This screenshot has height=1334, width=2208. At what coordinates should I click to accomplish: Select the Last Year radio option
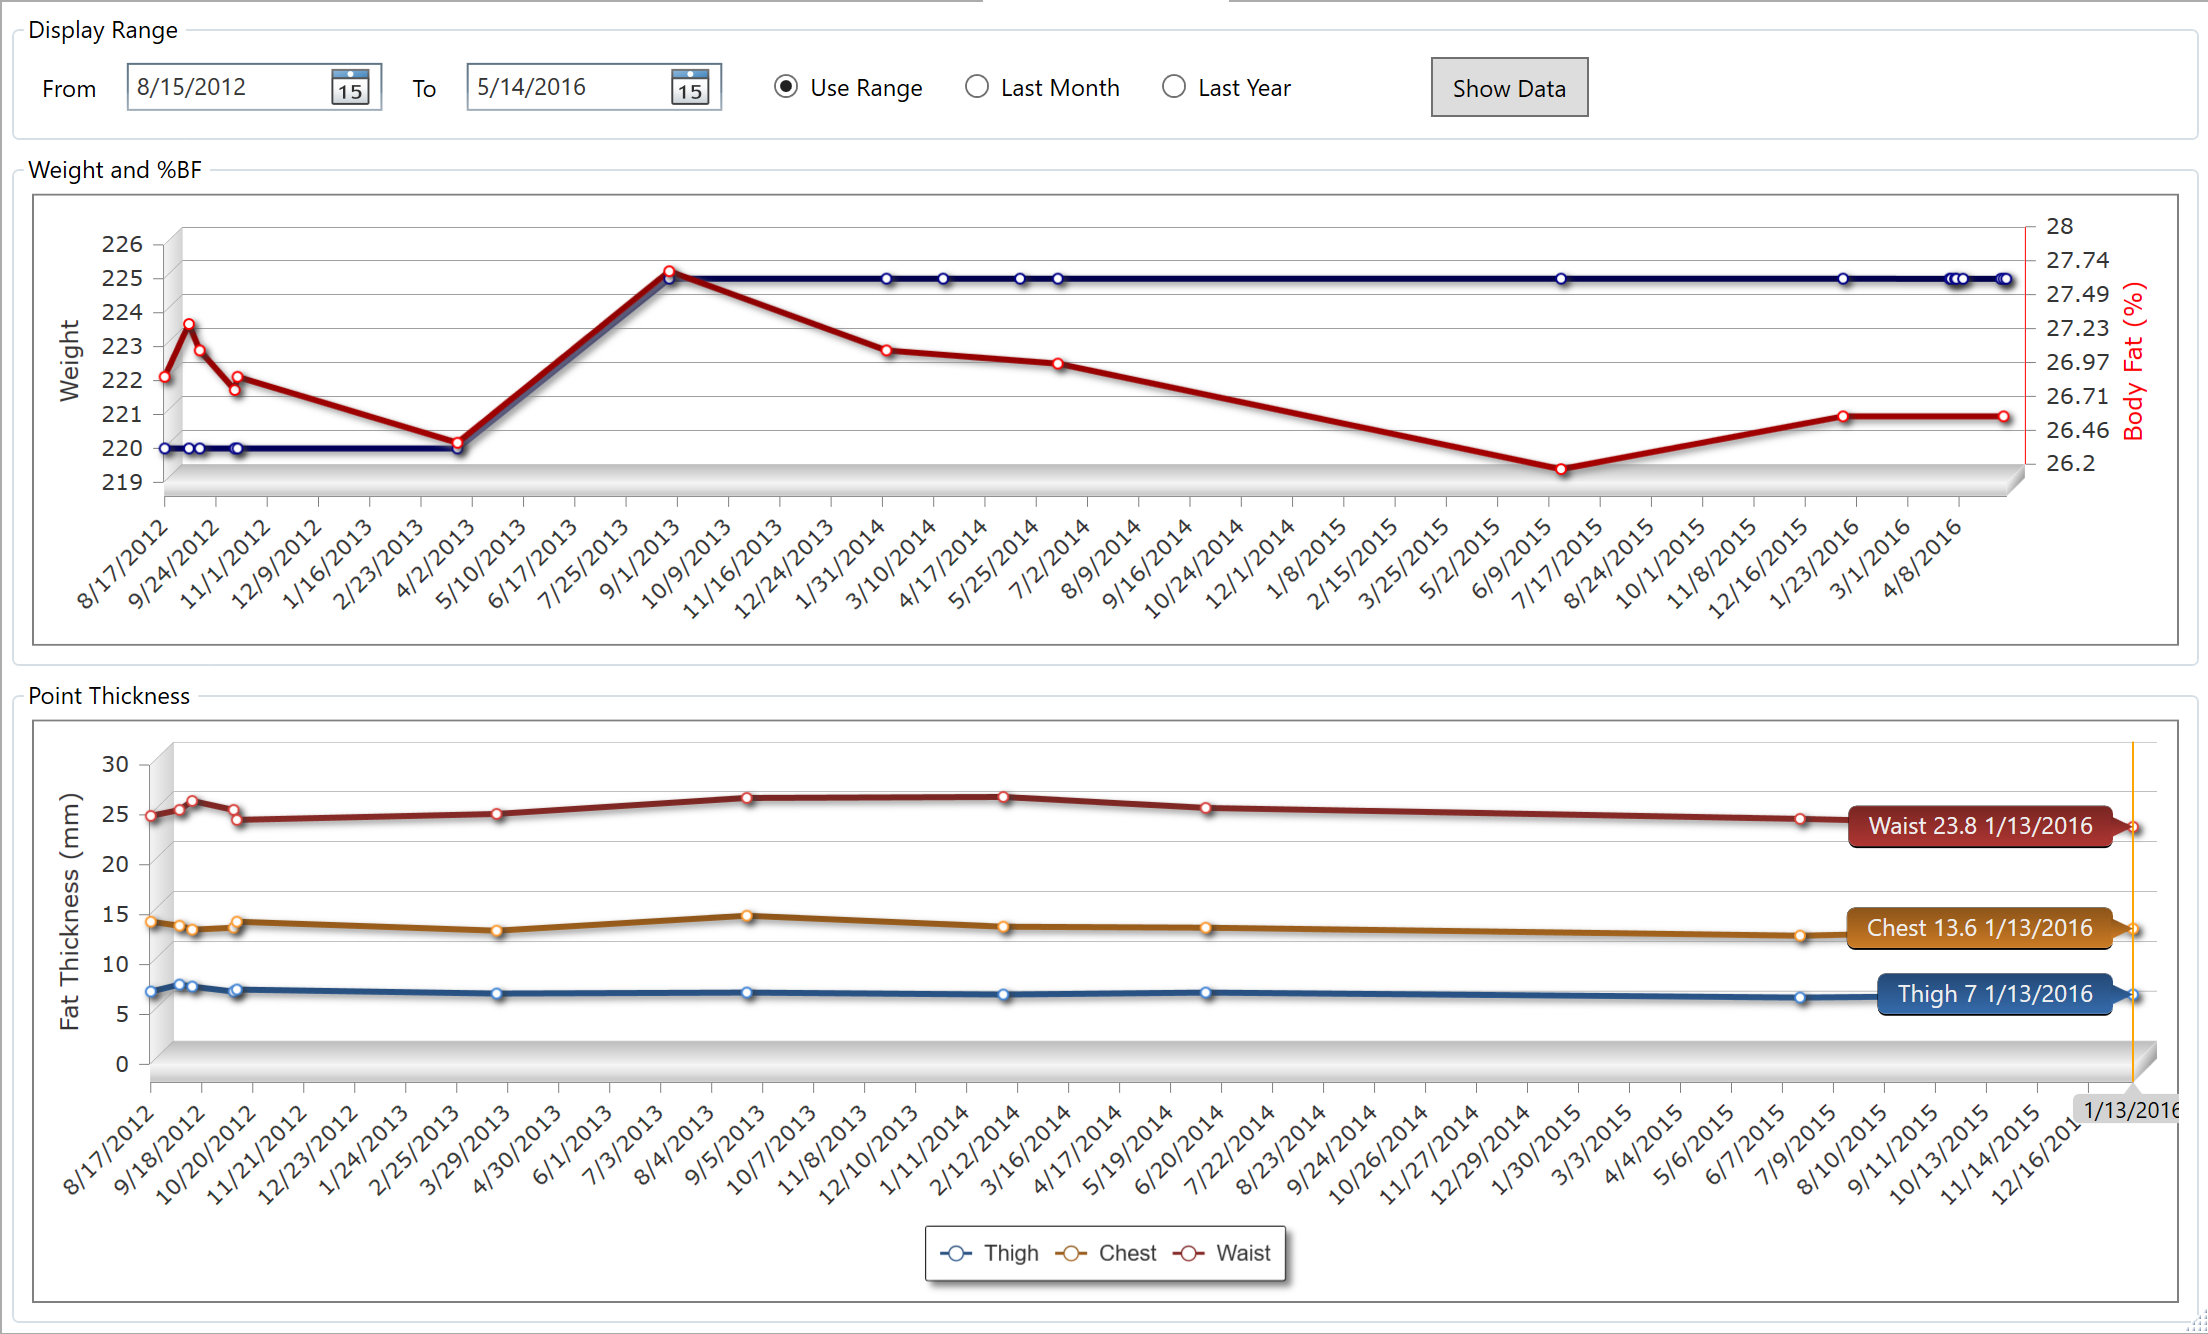click(x=1174, y=88)
